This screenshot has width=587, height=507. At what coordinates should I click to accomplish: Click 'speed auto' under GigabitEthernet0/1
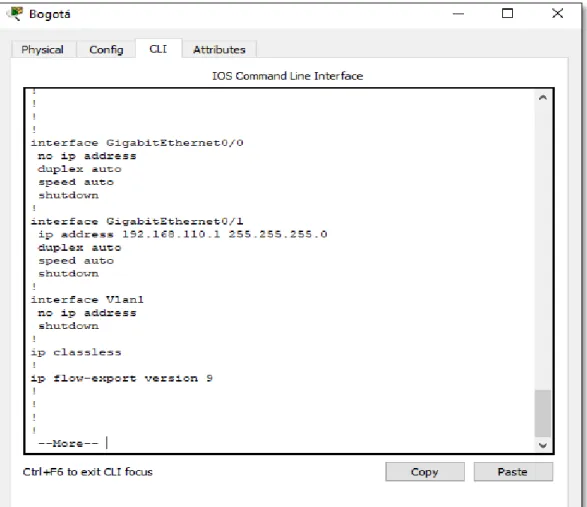pos(76,261)
